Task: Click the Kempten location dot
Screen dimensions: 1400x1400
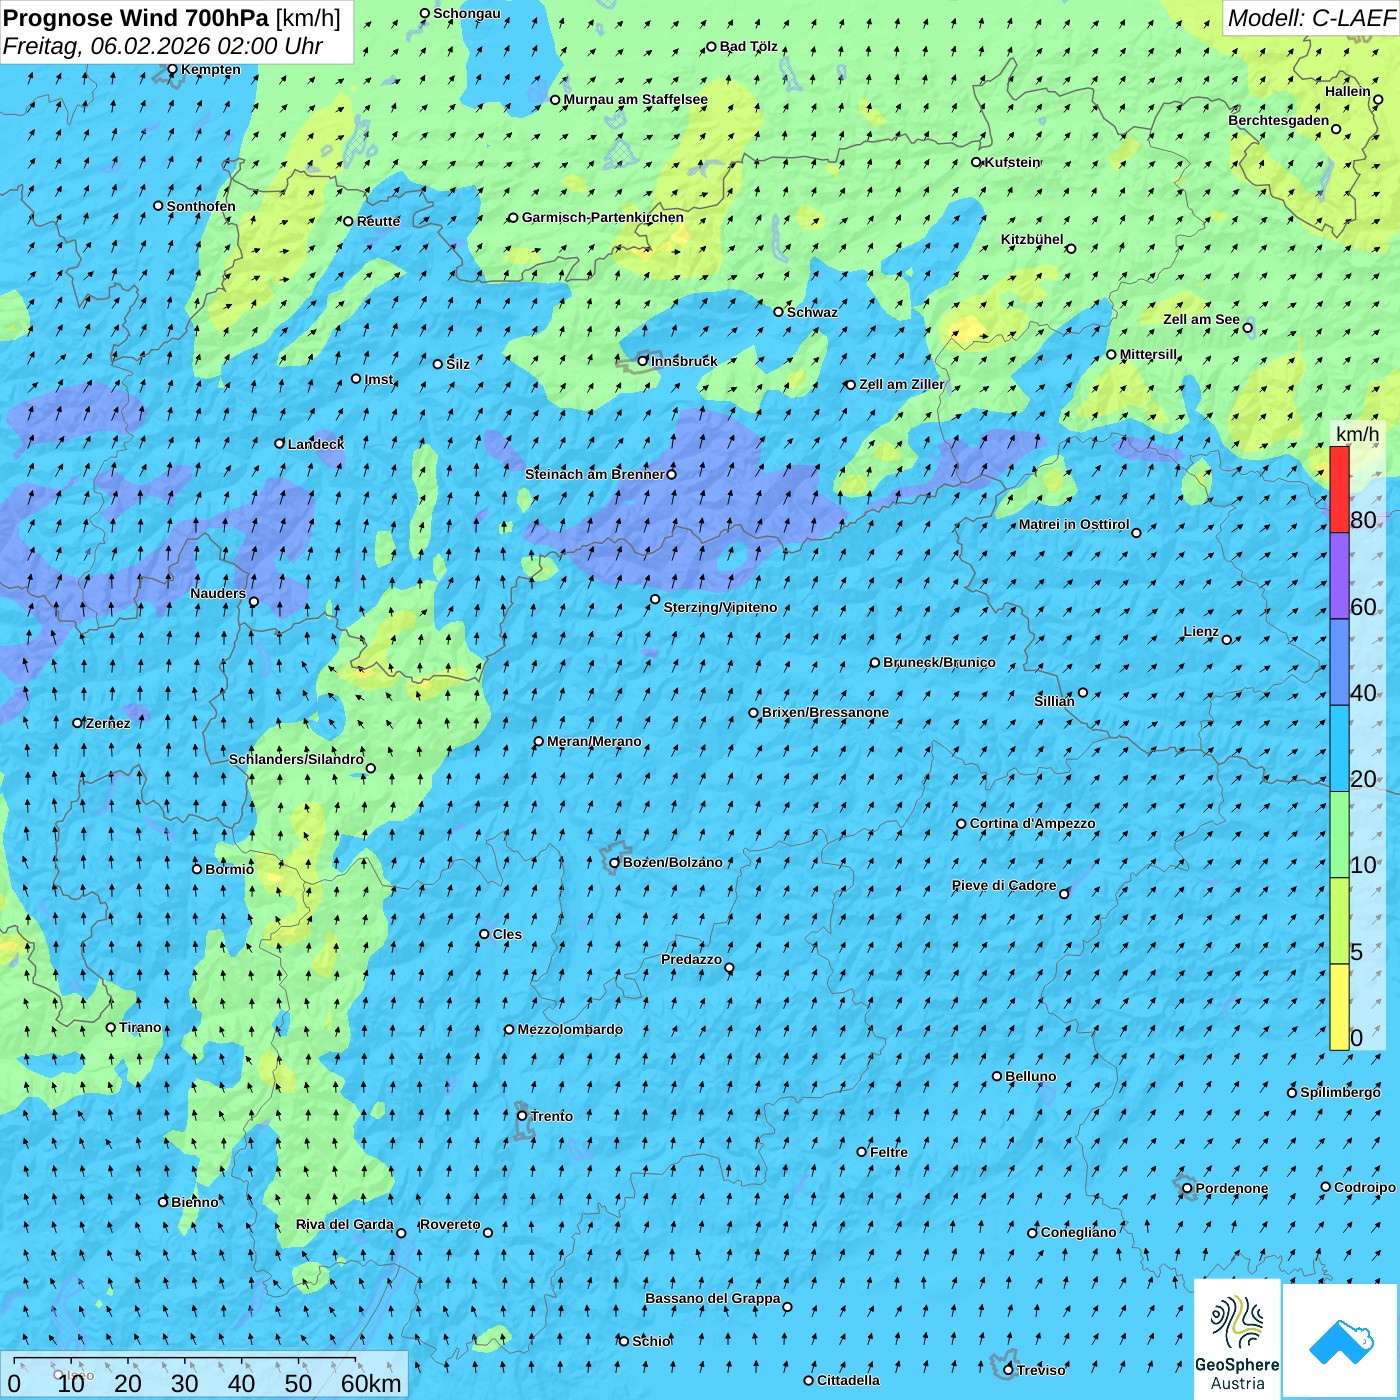Action: pyautogui.click(x=172, y=70)
